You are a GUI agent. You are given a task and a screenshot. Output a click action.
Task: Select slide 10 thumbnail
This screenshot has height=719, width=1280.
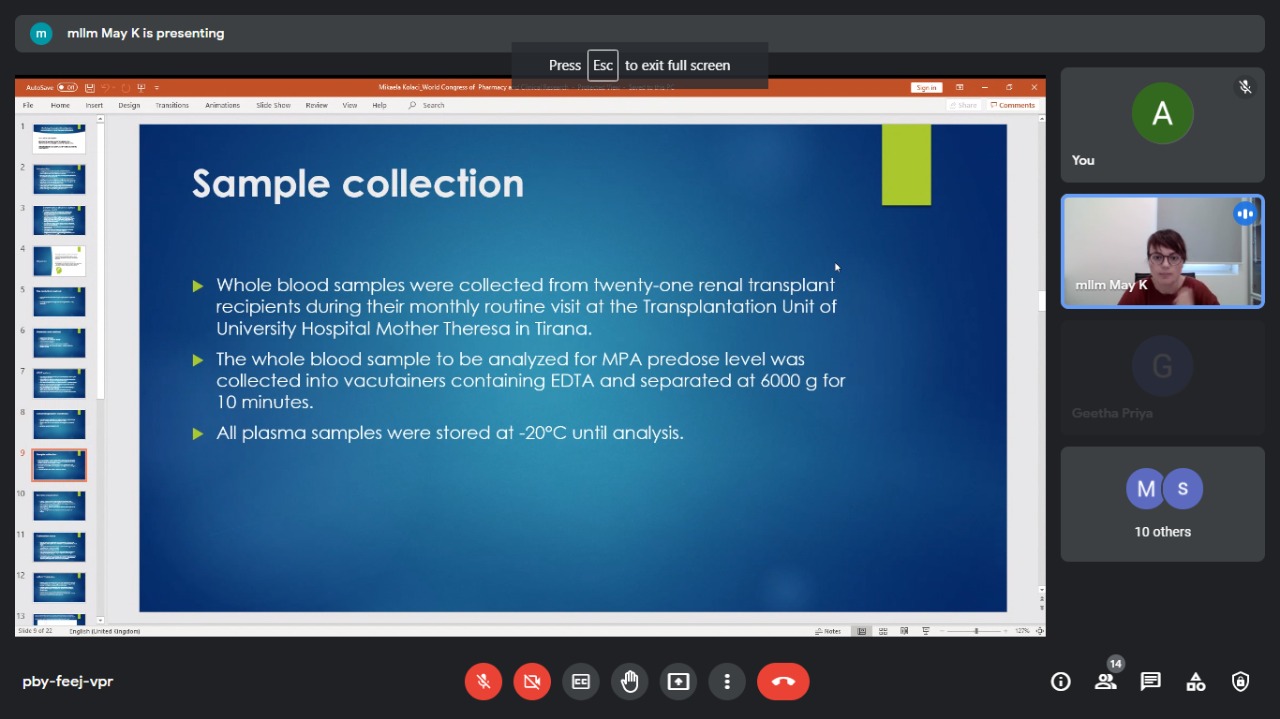click(x=59, y=506)
